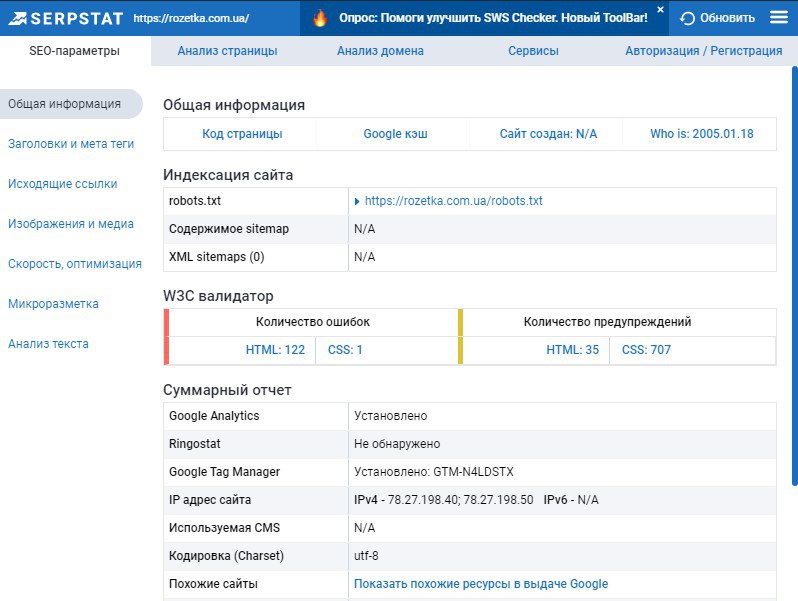Click the refresh icon beside Обновить
The width and height of the screenshot is (798, 601).
coord(687,18)
